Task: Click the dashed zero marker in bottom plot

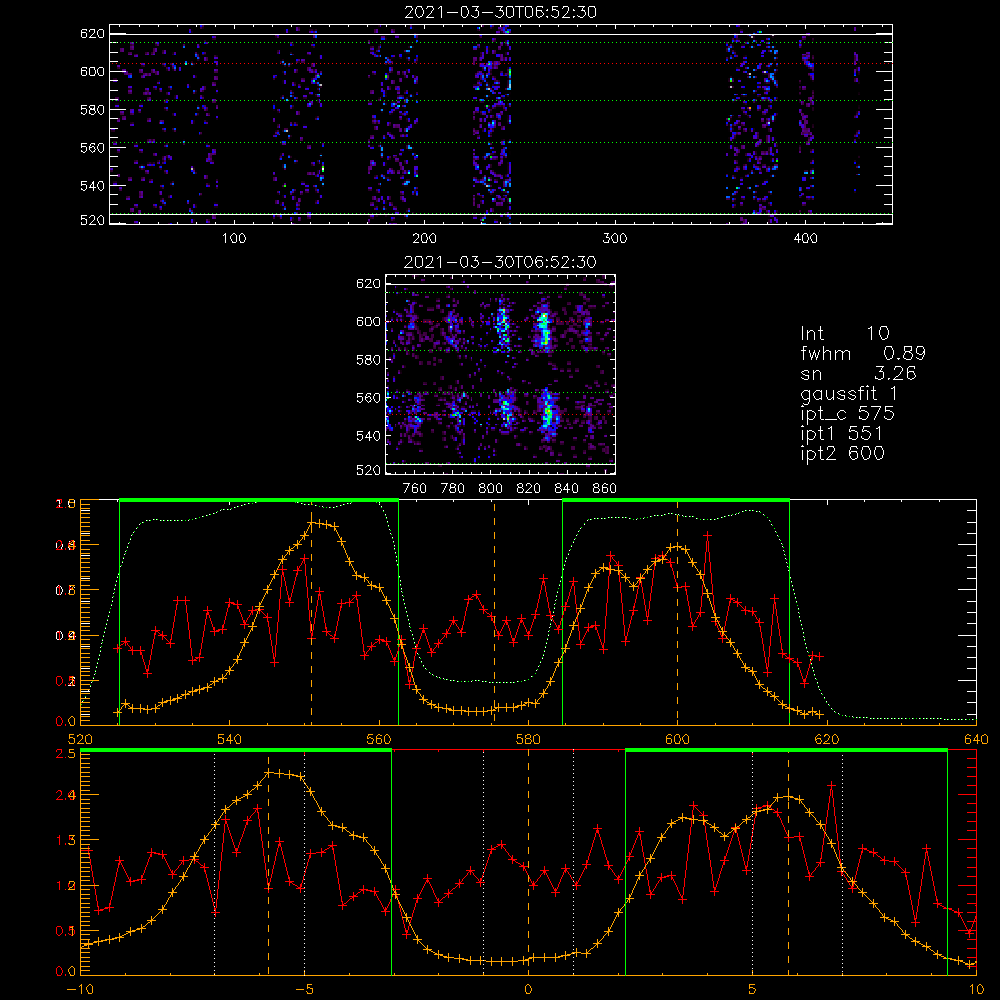Action: pos(528,862)
